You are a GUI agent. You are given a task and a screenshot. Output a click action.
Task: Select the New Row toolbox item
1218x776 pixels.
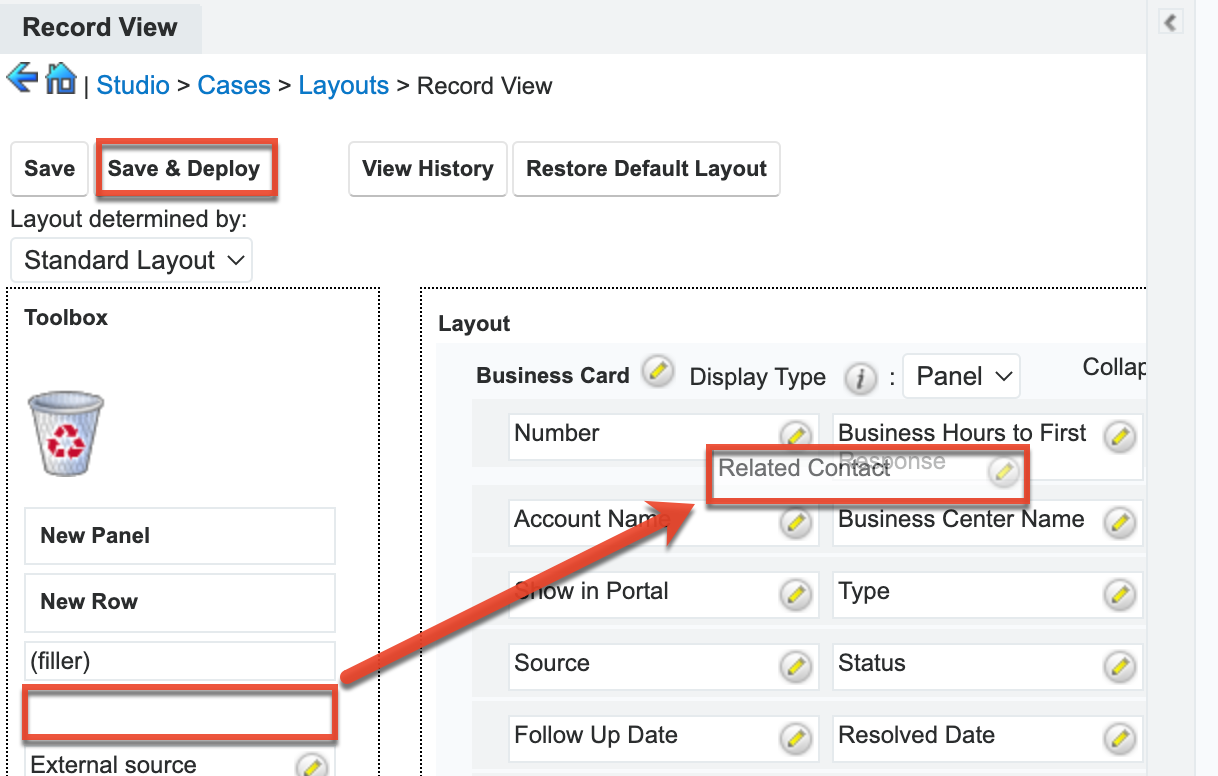[180, 602]
